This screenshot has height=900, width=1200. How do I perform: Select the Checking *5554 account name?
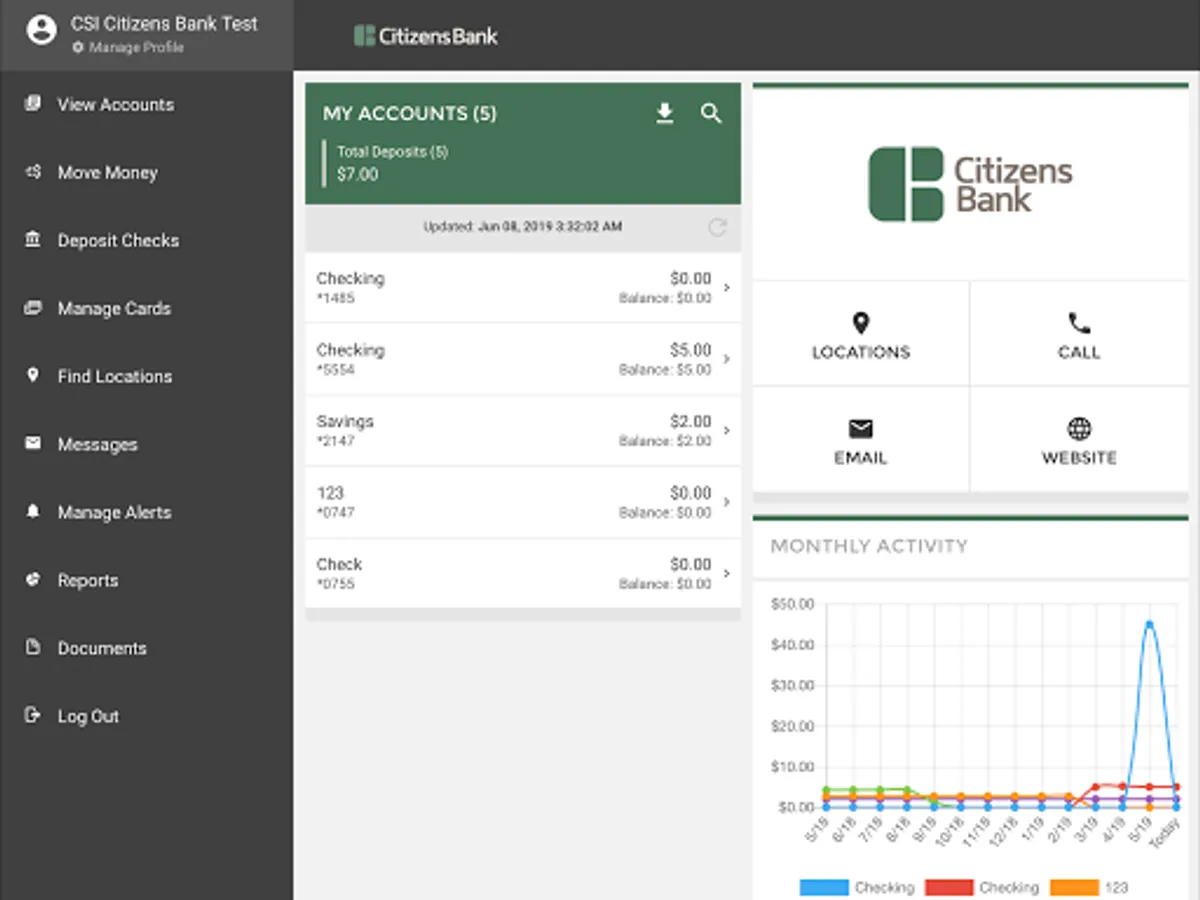pos(350,350)
